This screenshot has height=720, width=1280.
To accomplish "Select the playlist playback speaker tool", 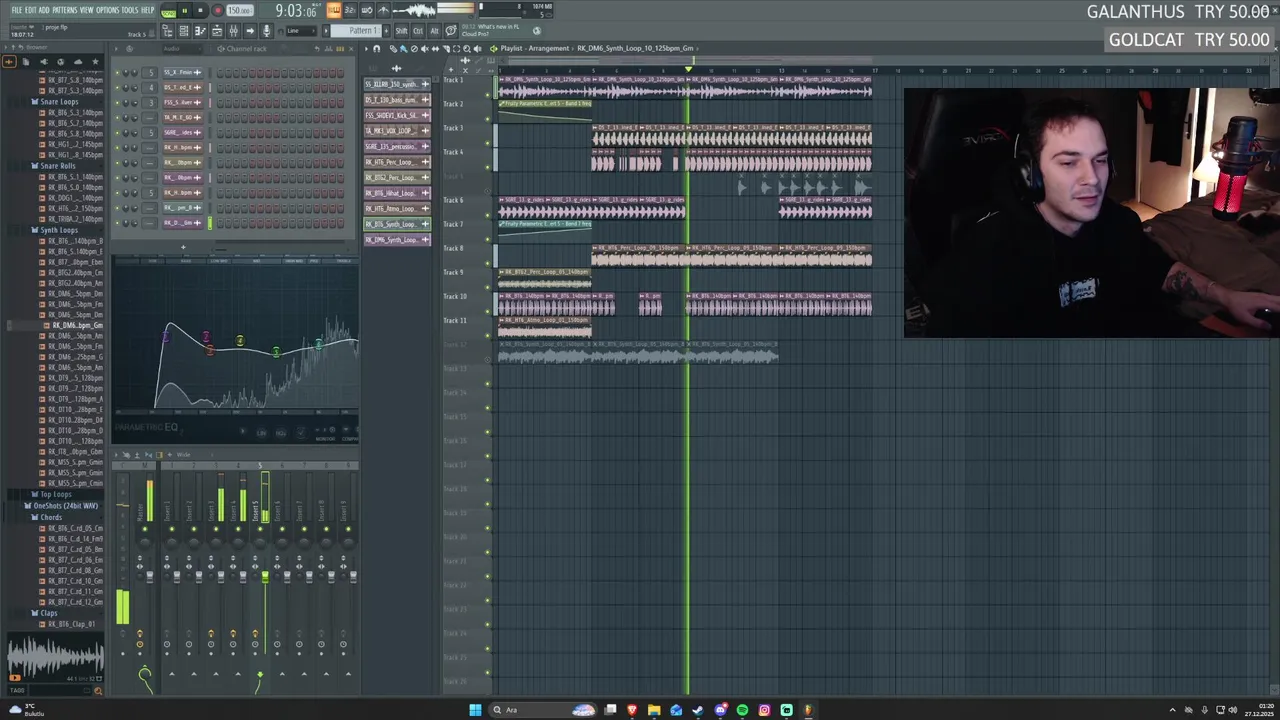I will 477,48.
